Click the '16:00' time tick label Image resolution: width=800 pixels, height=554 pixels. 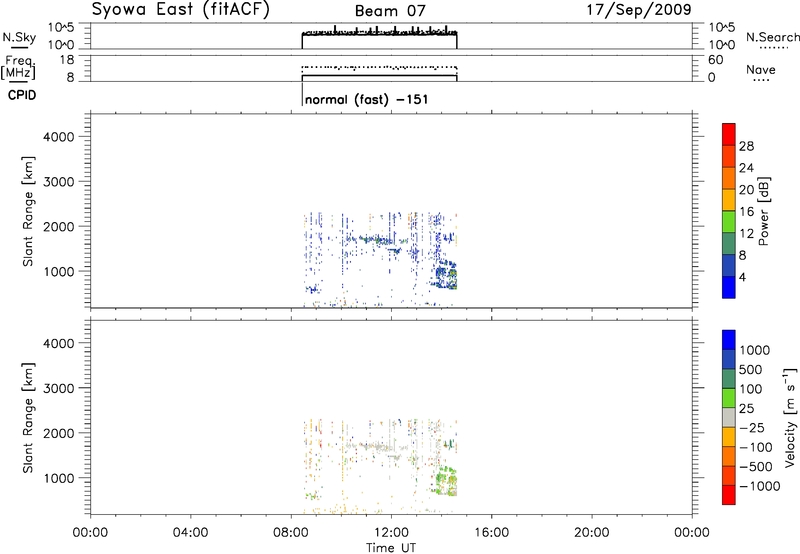(491, 533)
